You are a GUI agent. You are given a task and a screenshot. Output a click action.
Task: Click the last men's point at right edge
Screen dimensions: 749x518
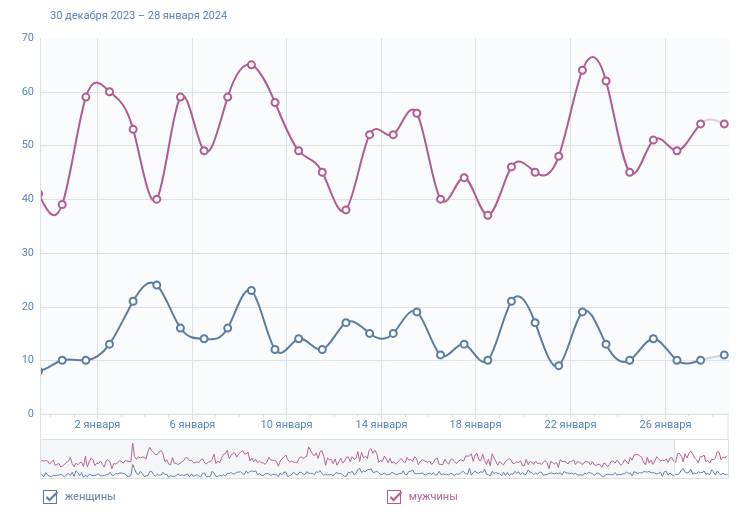(724, 124)
